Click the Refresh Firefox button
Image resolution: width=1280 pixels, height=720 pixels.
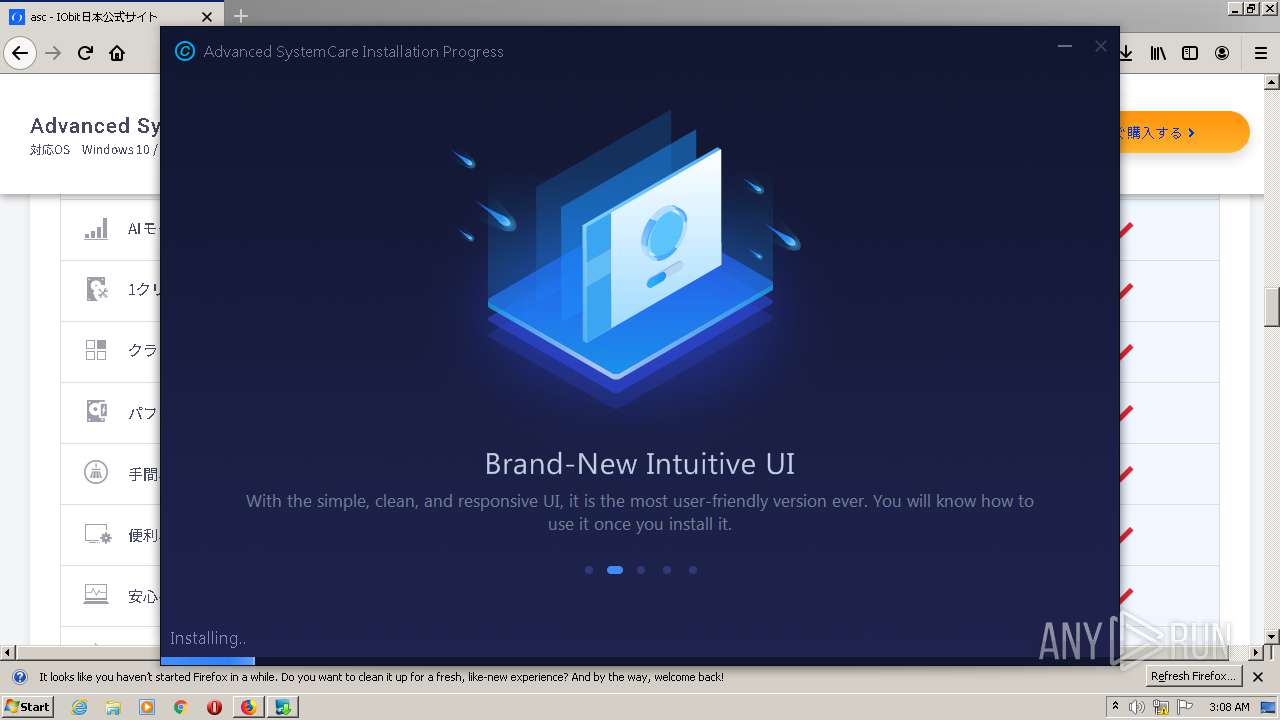pos(1194,677)
